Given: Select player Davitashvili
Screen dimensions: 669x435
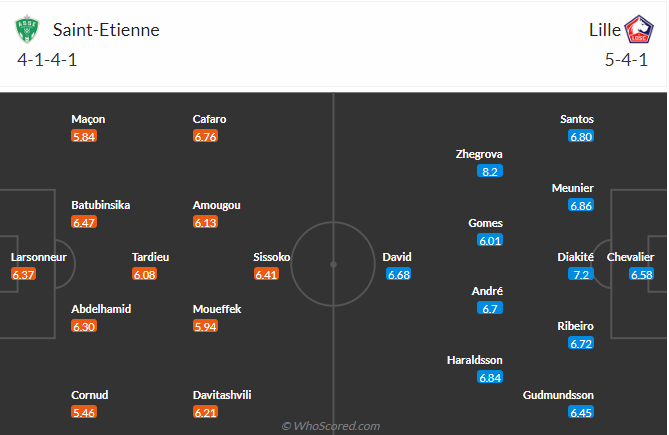Looking at the screenshot, I should pos(222,395).
